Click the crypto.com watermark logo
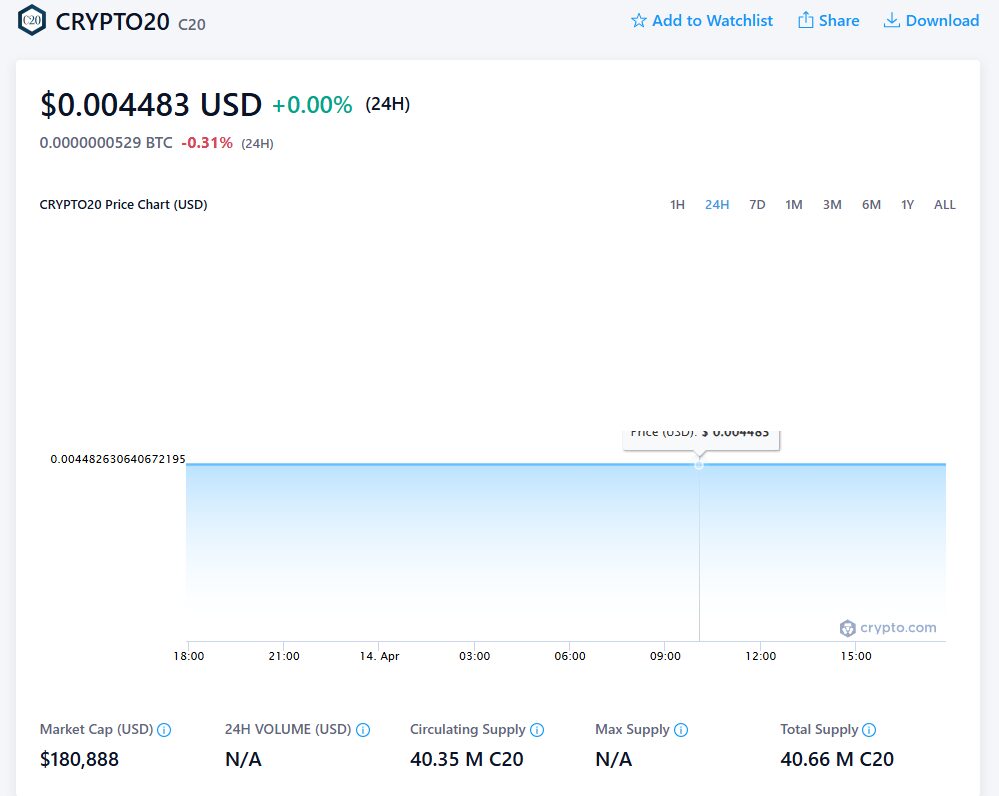This screenshot has height=796, width=999. pos(888,628)
